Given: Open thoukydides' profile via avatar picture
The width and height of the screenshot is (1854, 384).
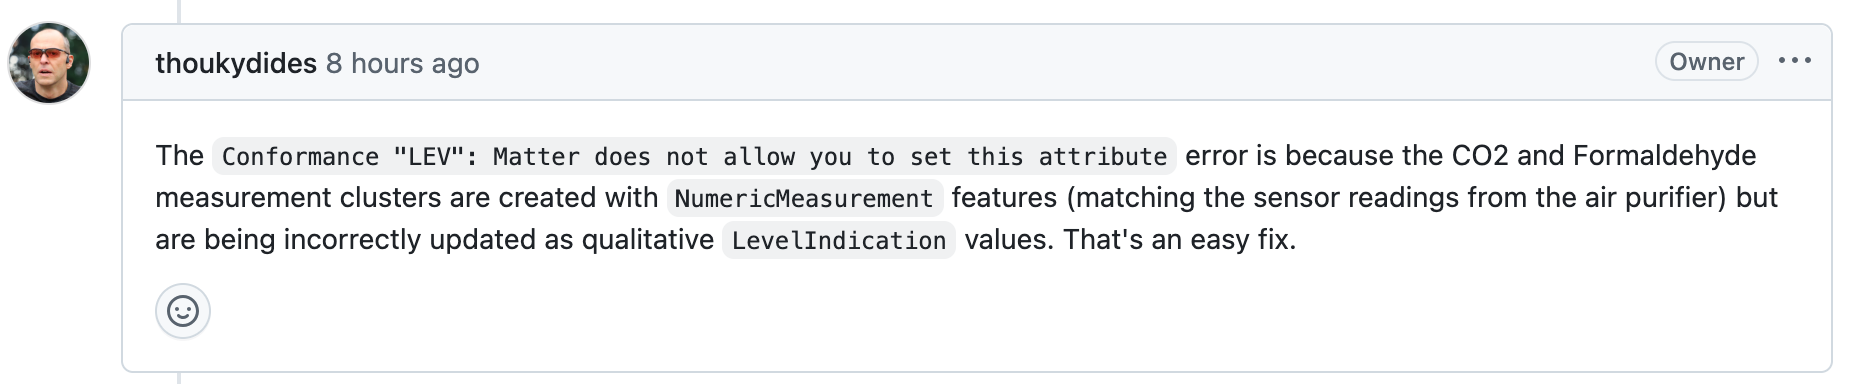Looking at the screenshot, I should click(49, 63).
